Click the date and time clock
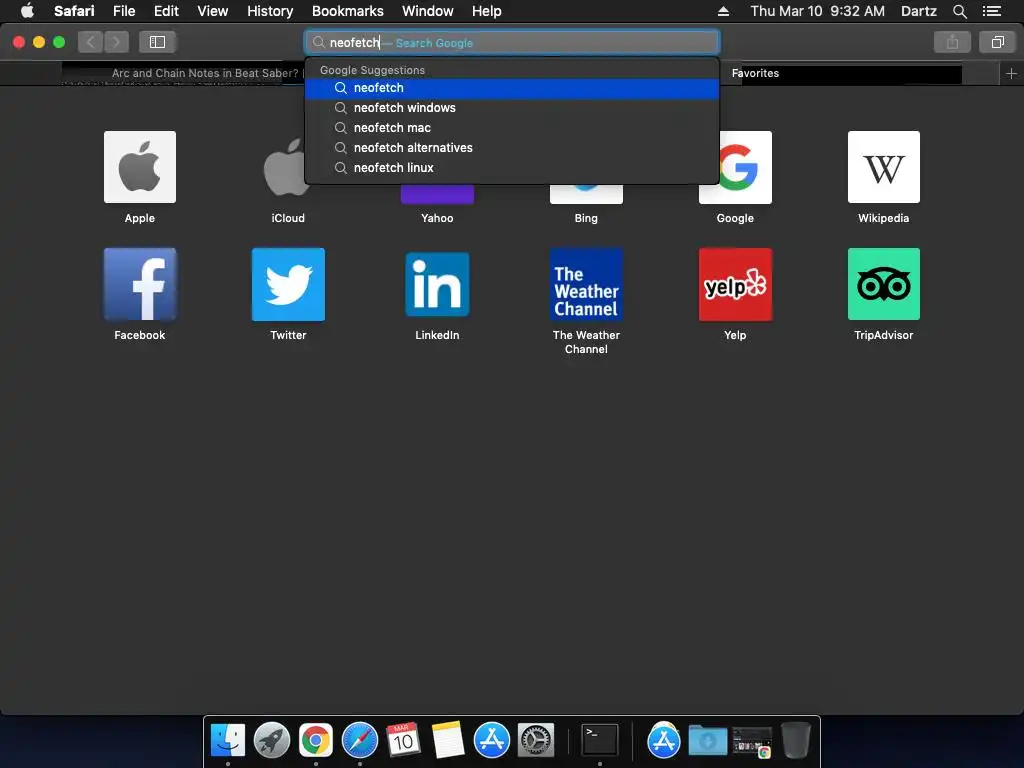 (818, 11)
